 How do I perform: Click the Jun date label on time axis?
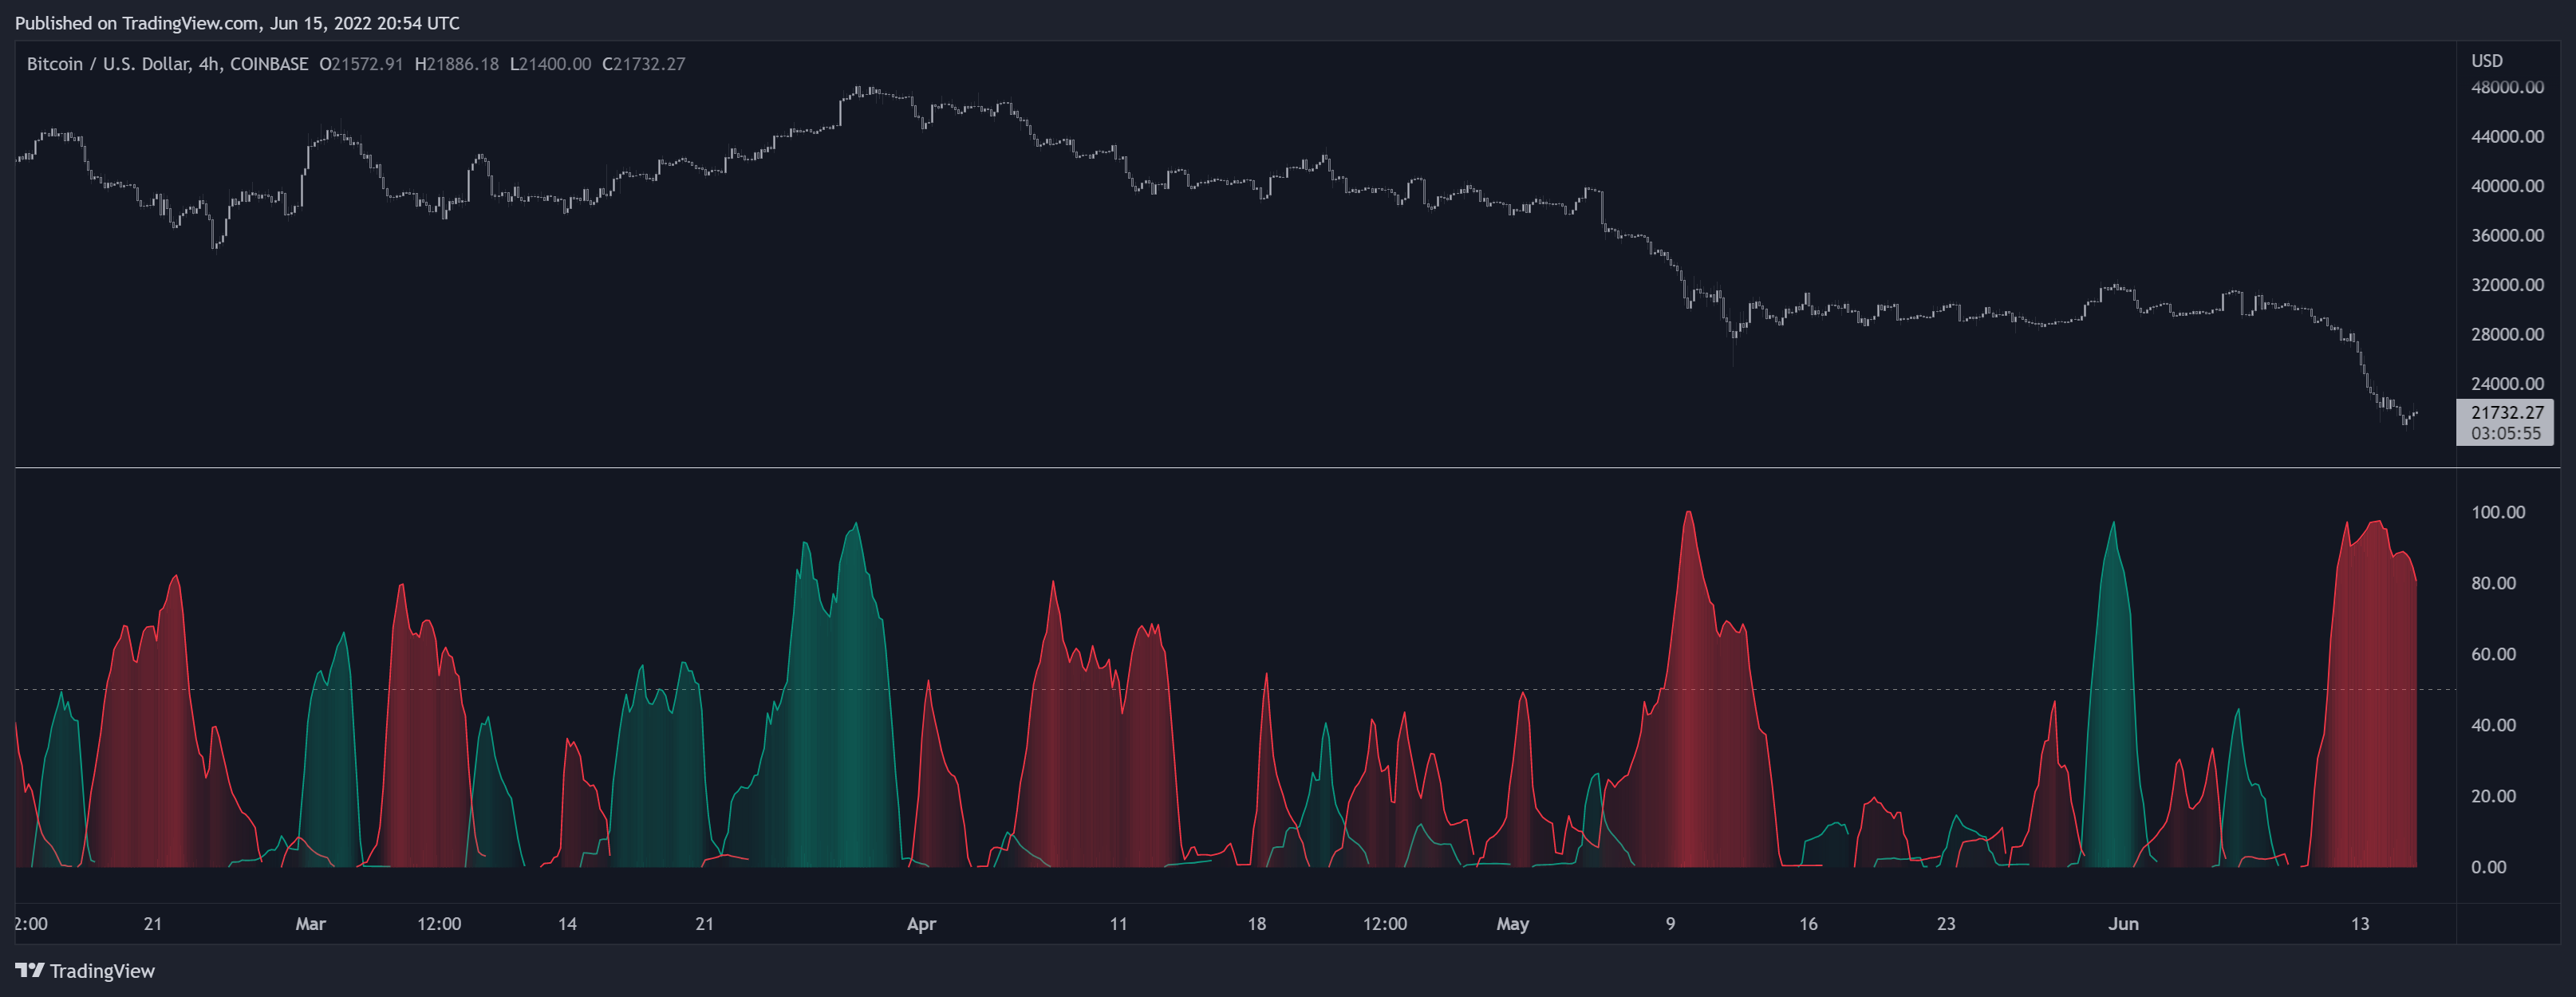[x=2123, y=924]
